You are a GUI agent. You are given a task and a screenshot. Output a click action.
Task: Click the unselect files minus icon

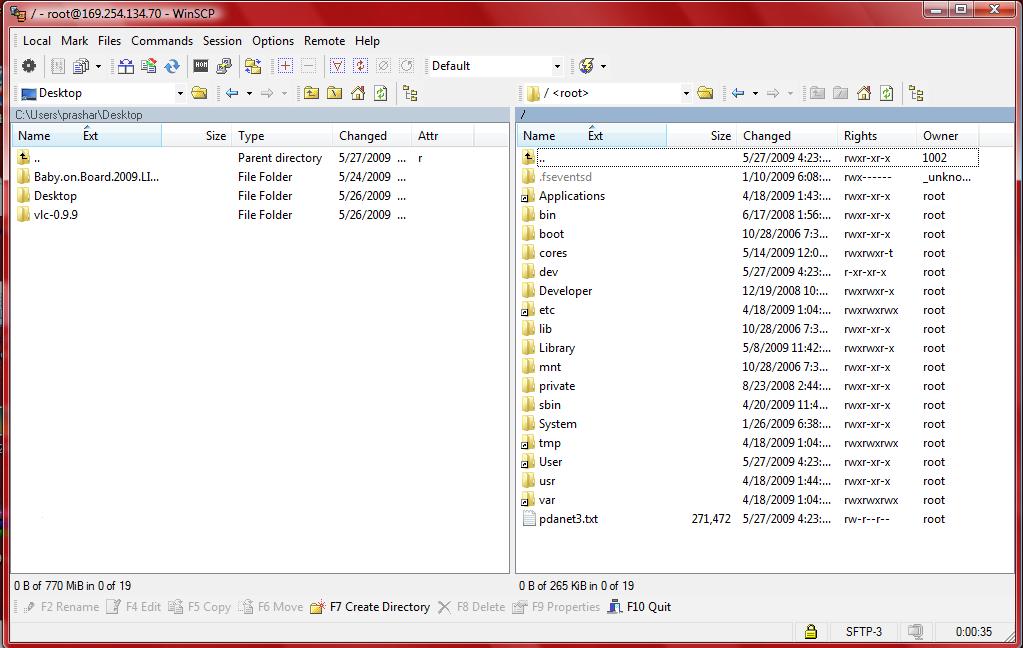(309, 66)
